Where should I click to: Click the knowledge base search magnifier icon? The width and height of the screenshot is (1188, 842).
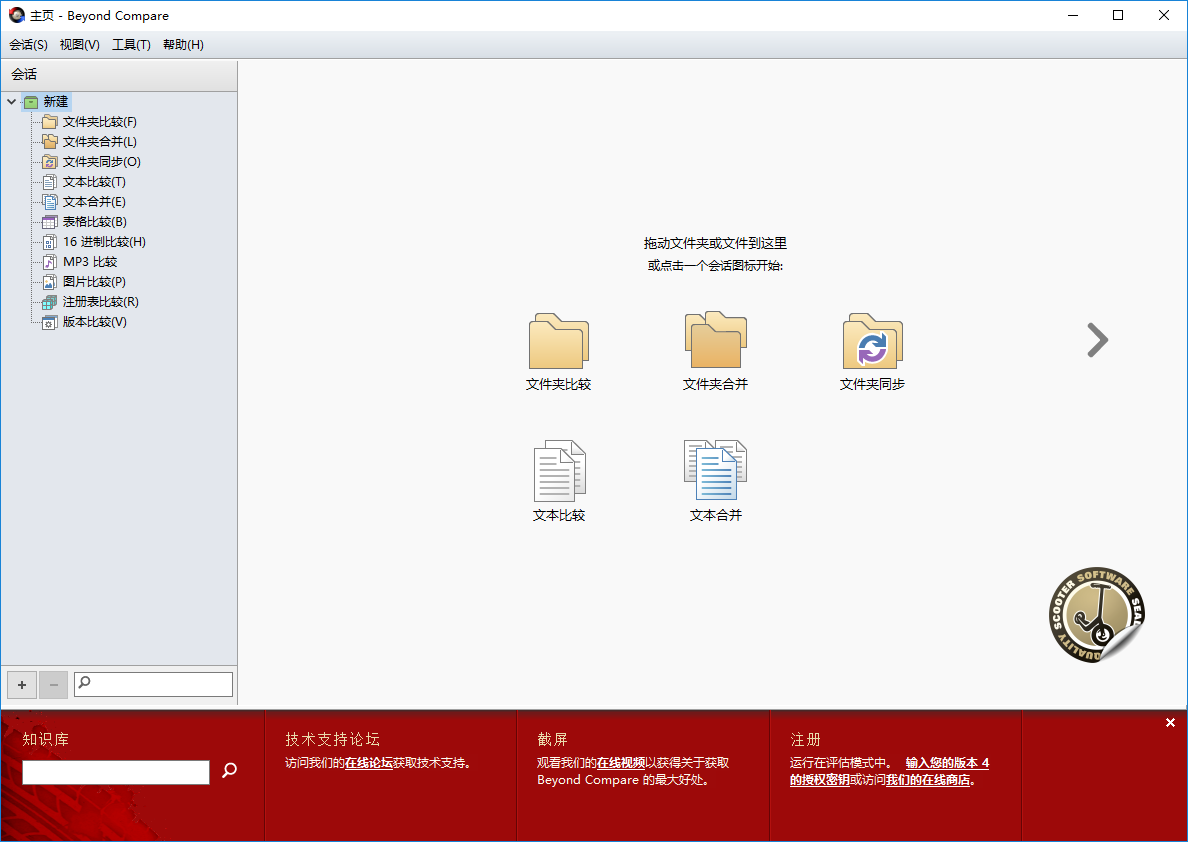[x=229, y=770]
